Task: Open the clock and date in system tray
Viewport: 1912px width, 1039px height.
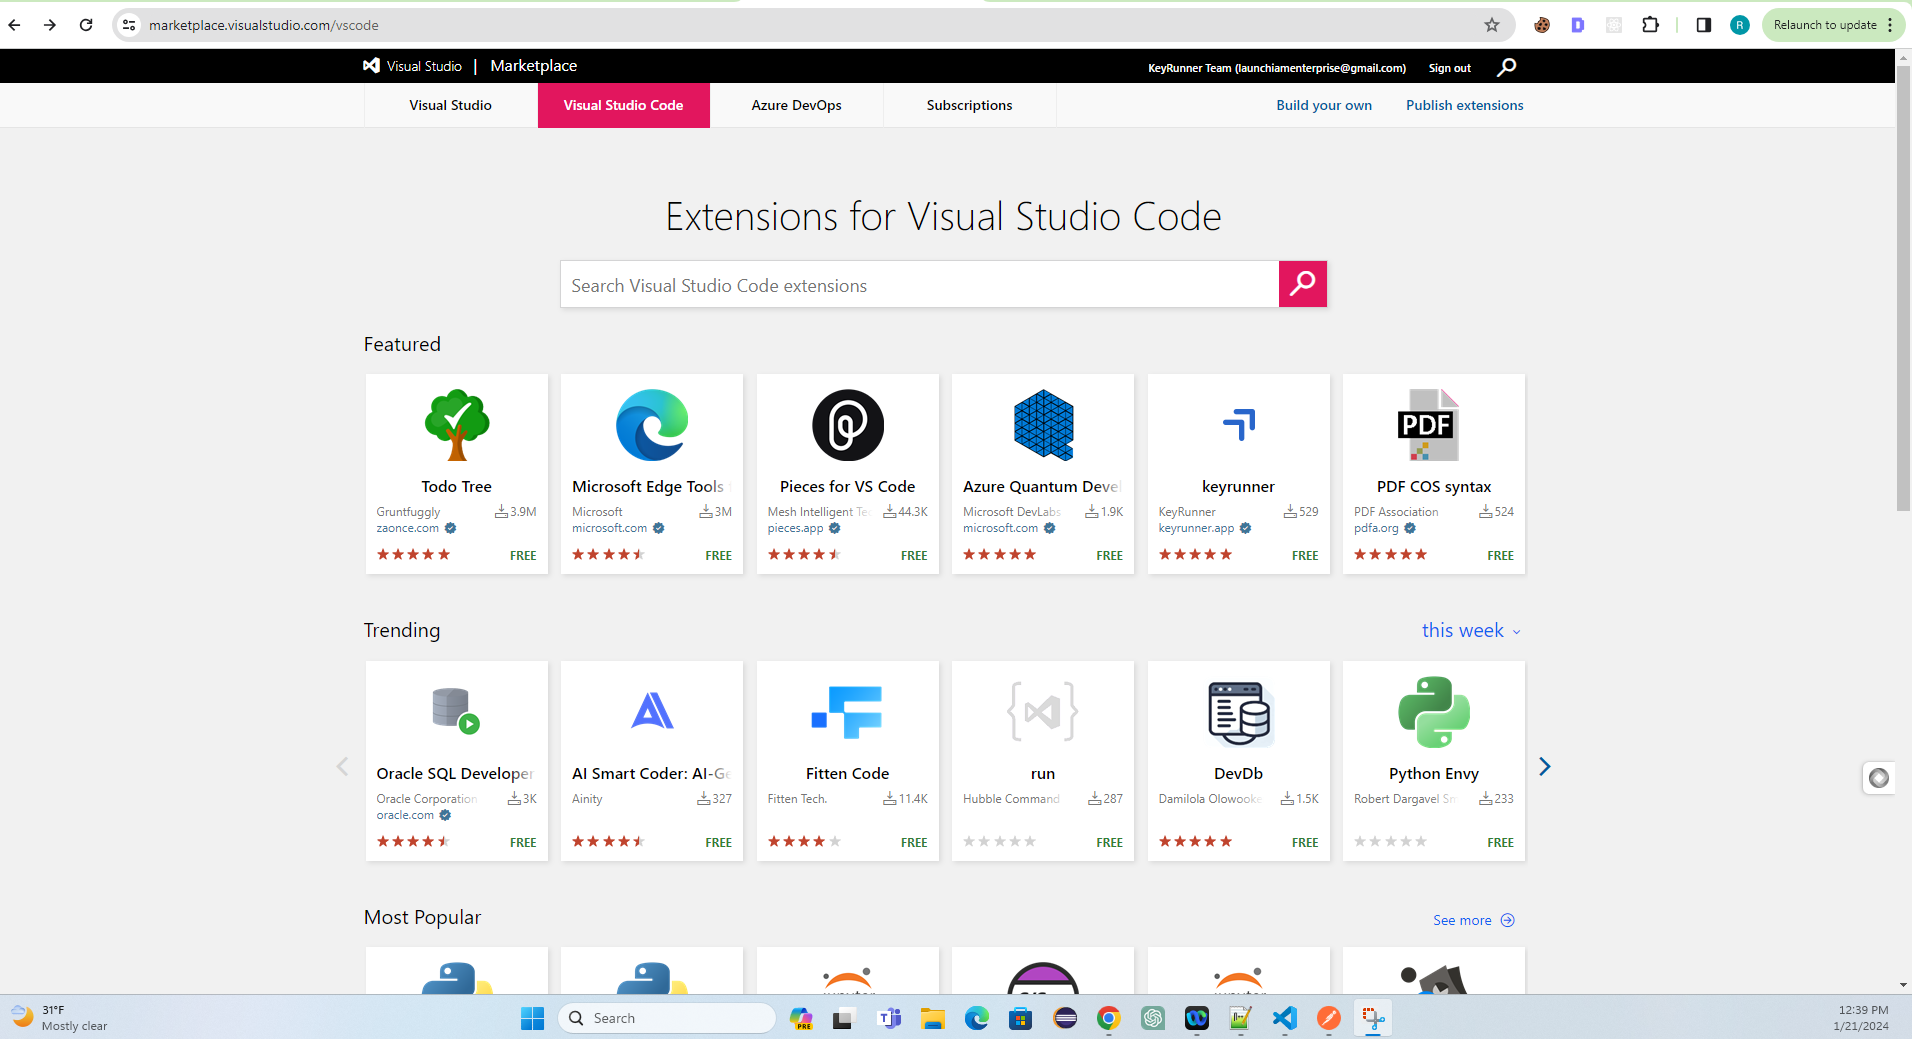Action: (x=1862, y=1018)
